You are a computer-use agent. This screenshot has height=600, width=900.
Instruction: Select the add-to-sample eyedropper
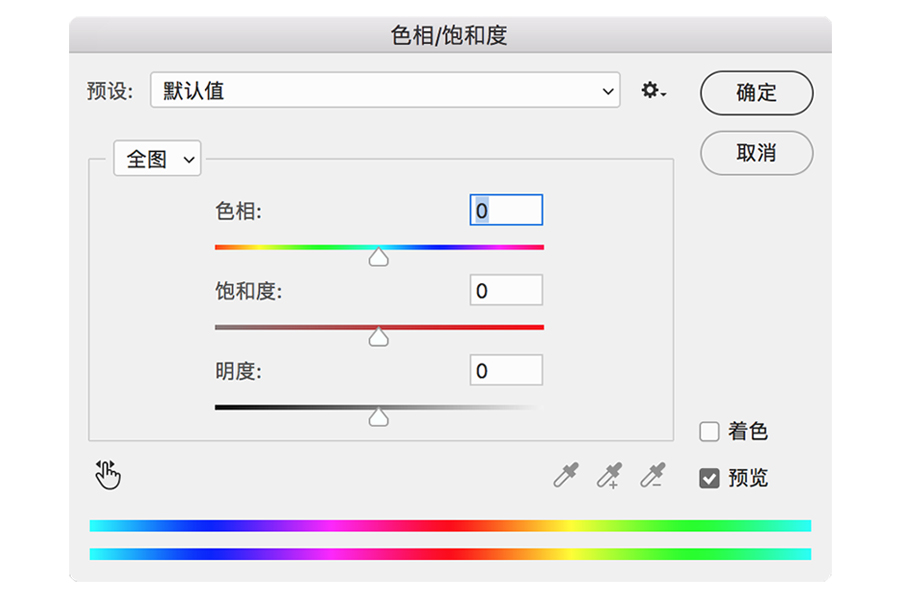coord(609,475)
